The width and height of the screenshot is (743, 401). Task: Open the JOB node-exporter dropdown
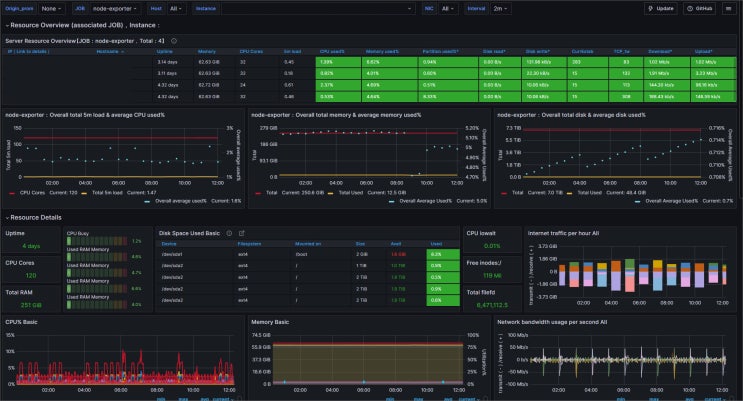[x=108, y=8]
